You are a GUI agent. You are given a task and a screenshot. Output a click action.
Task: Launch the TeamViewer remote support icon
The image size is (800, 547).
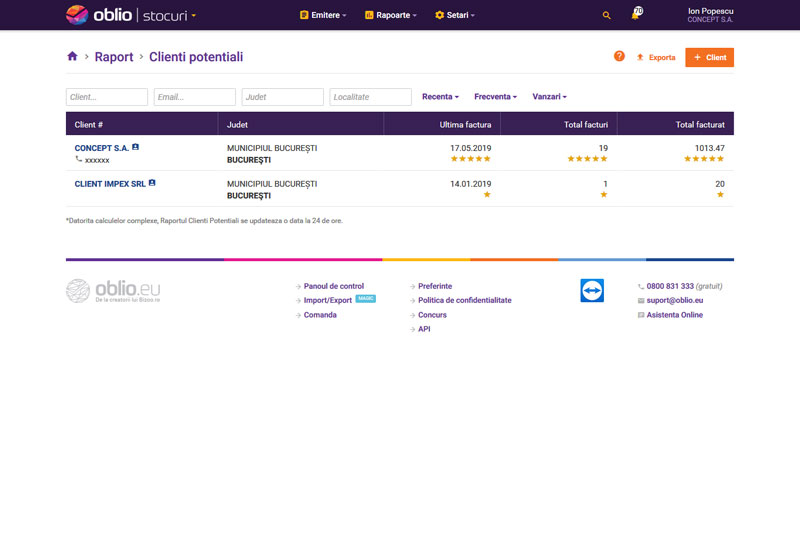(592, 290)
